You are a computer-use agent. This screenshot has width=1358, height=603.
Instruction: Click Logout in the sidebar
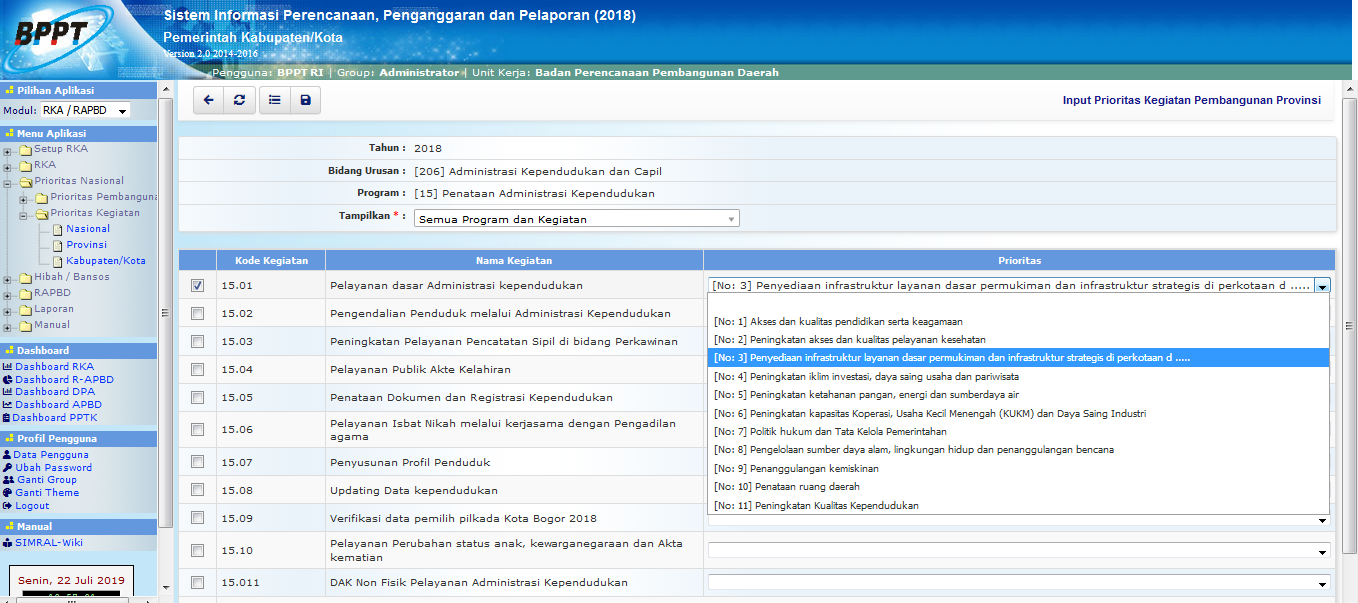point(32,506)
